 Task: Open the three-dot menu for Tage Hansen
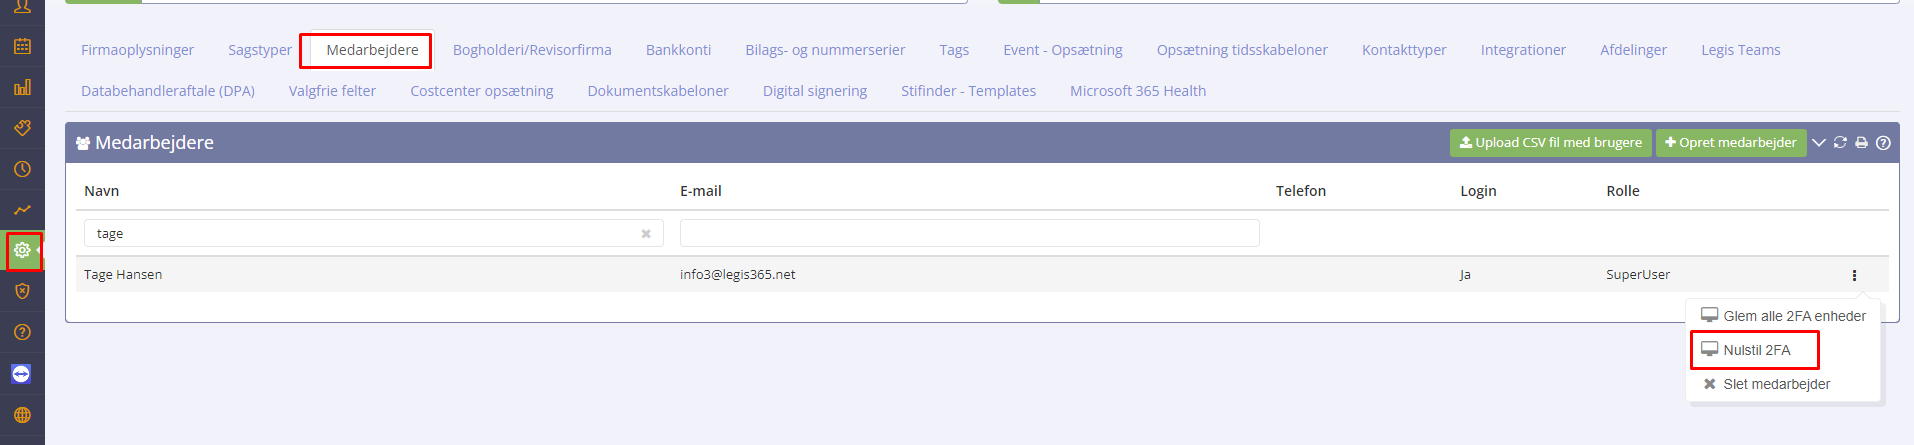click(x=1854, y=275)
